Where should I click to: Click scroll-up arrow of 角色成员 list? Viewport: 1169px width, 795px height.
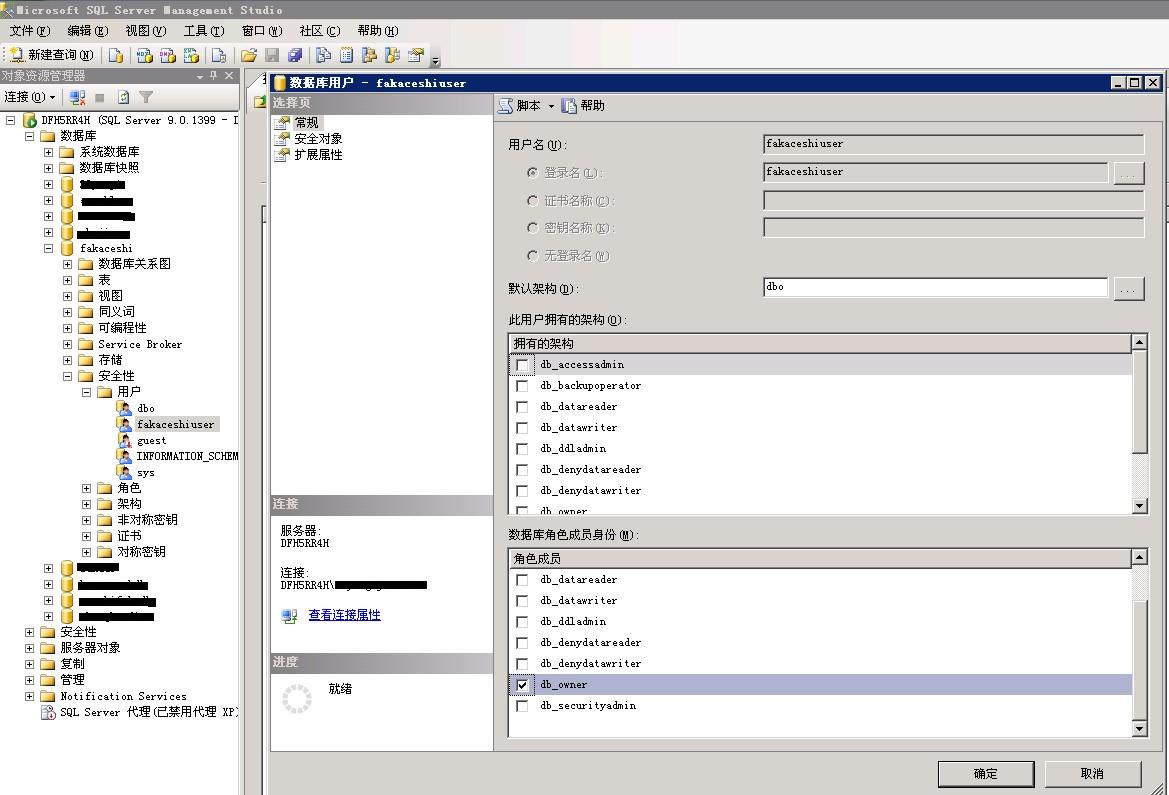click(x=1139, y=557)
